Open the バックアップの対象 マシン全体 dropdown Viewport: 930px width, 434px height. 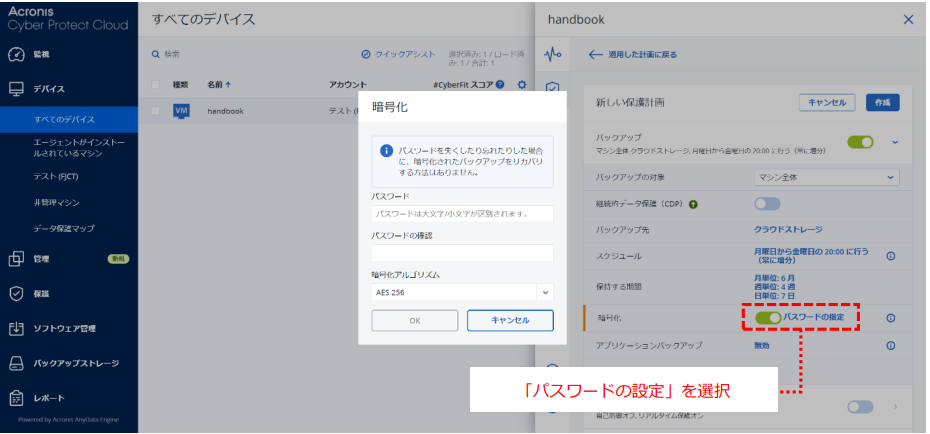[826, 177]
